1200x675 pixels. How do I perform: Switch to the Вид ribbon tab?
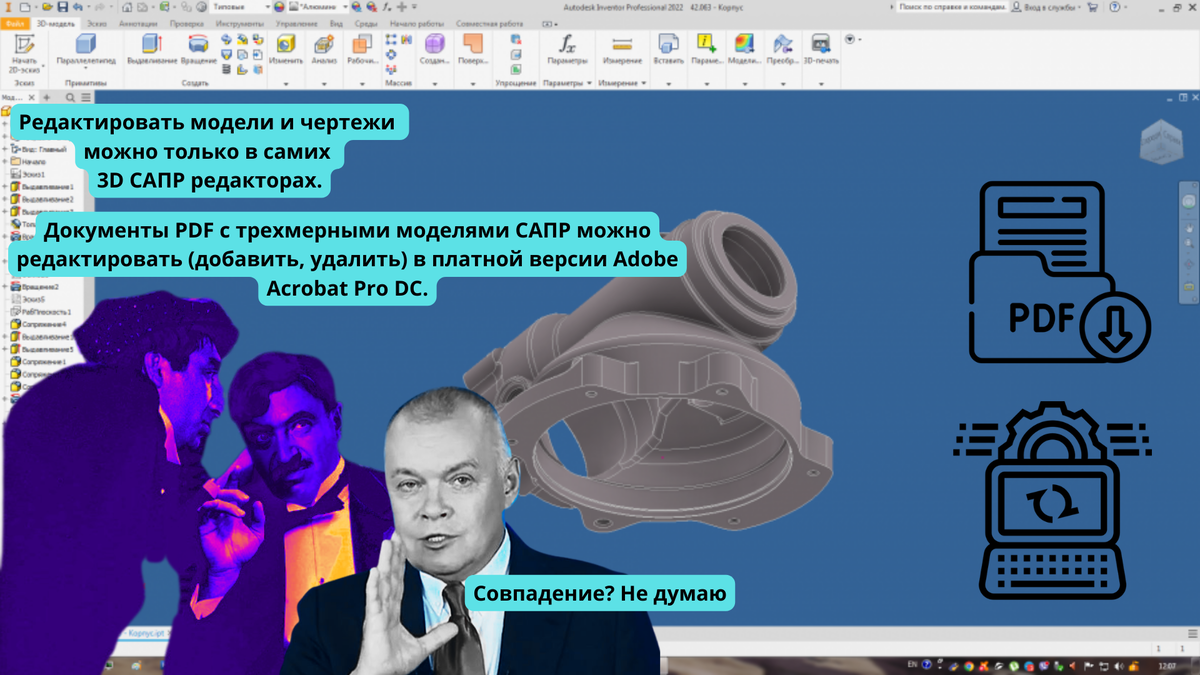click(337, 22)
